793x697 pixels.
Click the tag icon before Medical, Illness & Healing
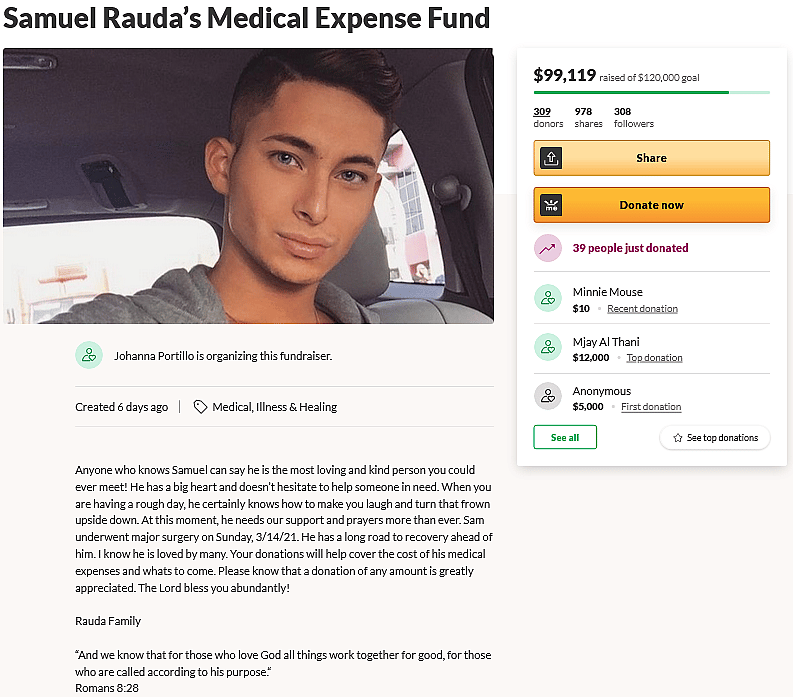200,407
